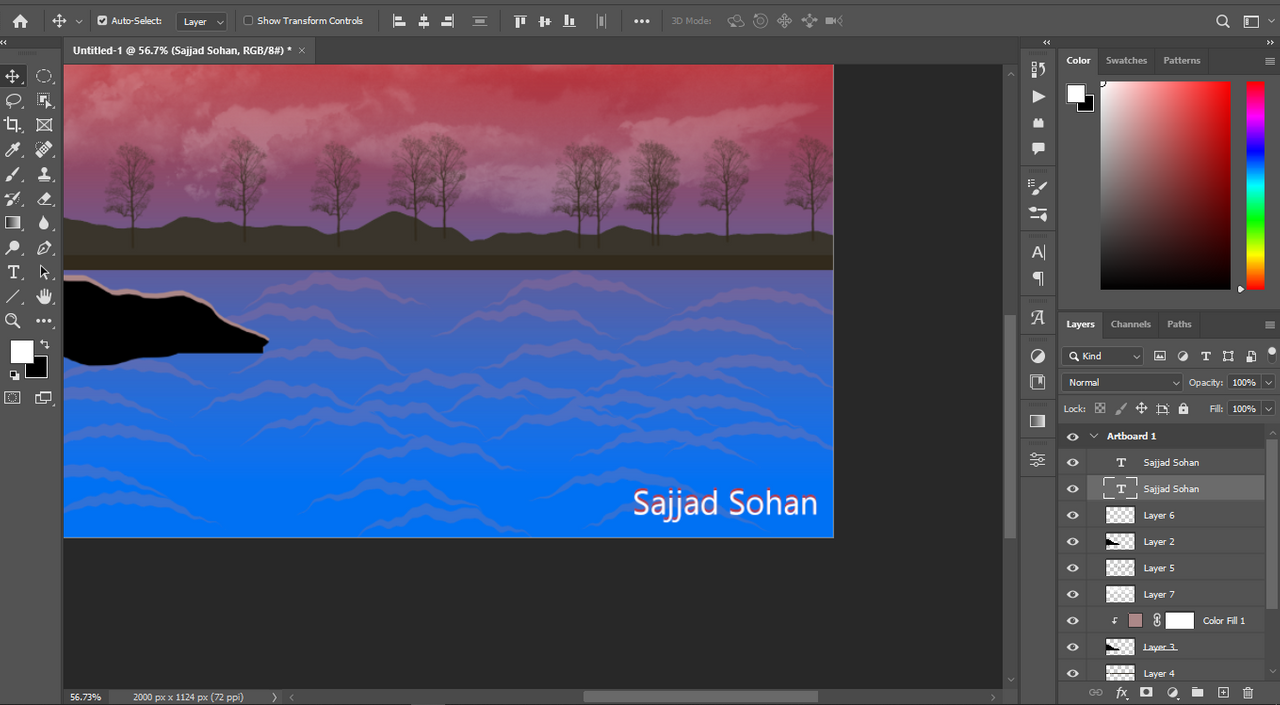Switch to the Swatches tab

point(1126,61)
